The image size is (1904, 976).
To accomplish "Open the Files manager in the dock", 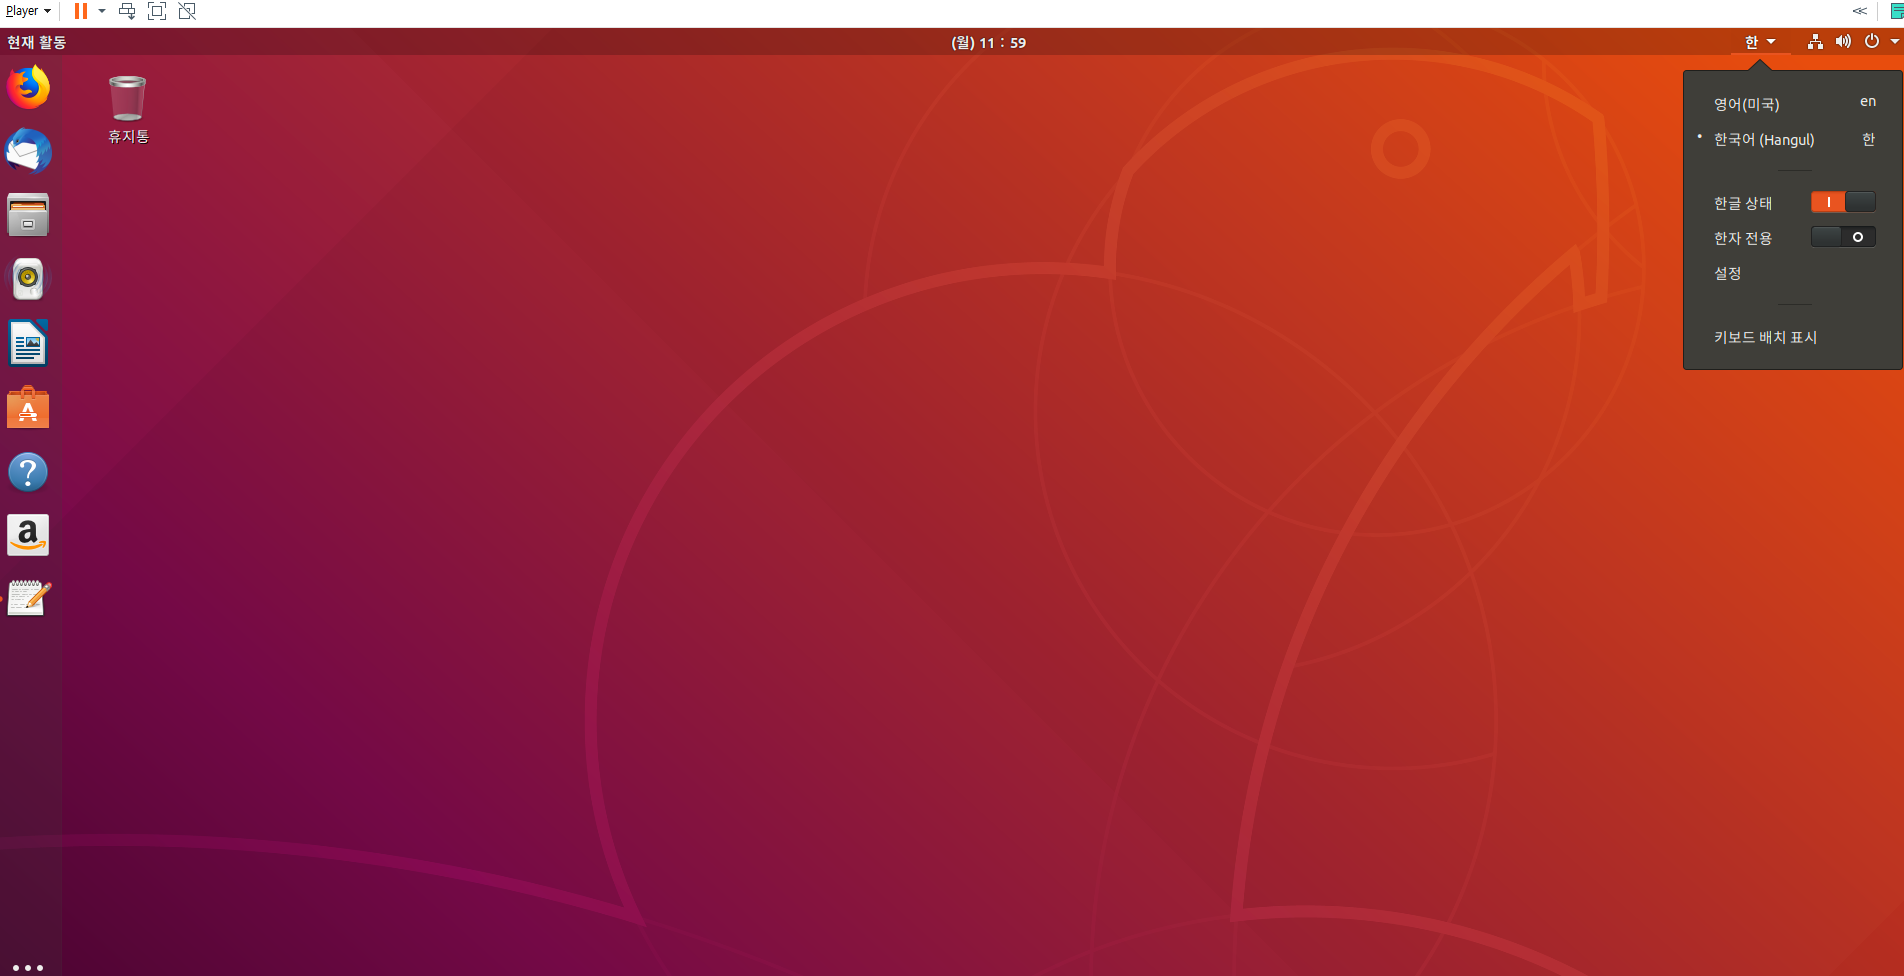I will (28, 215).
